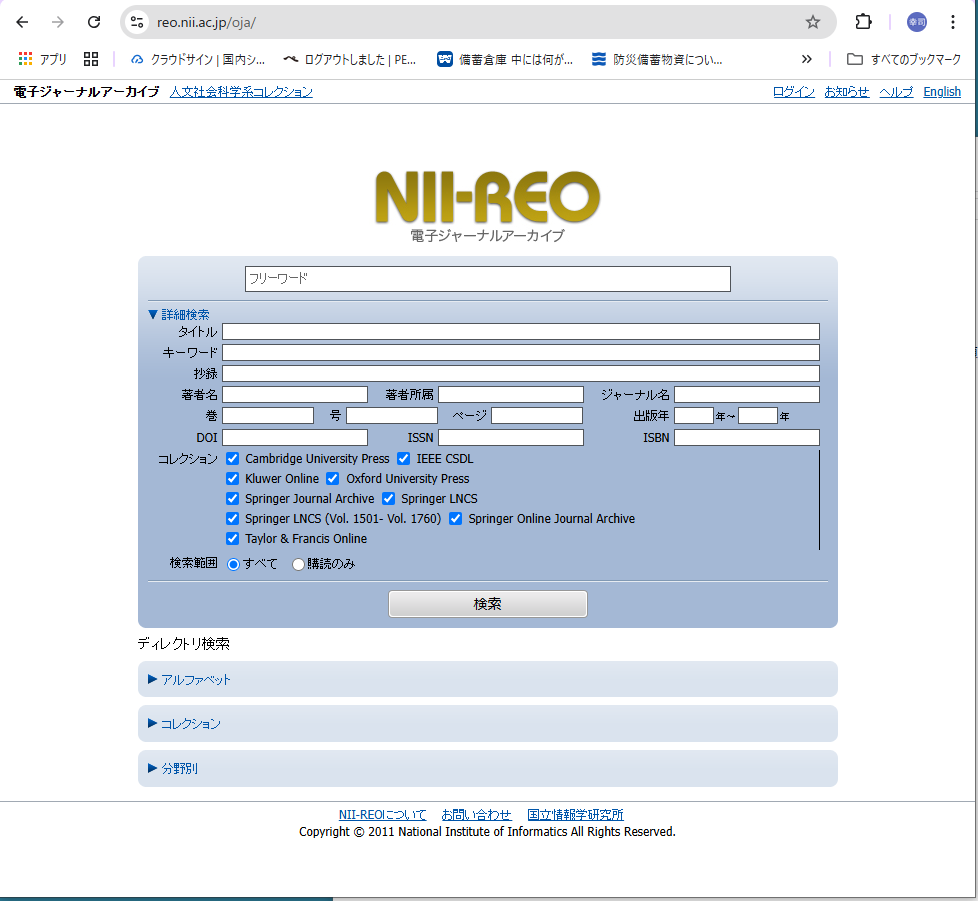
Task: Open the extensions puzzle icon
Action: coord(863,22)
